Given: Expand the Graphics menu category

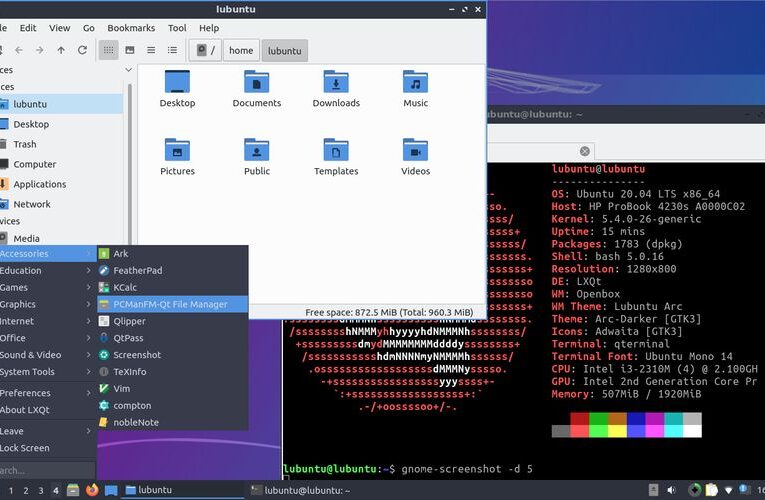Looking at the screenshot, I should [x=47, y=304].
